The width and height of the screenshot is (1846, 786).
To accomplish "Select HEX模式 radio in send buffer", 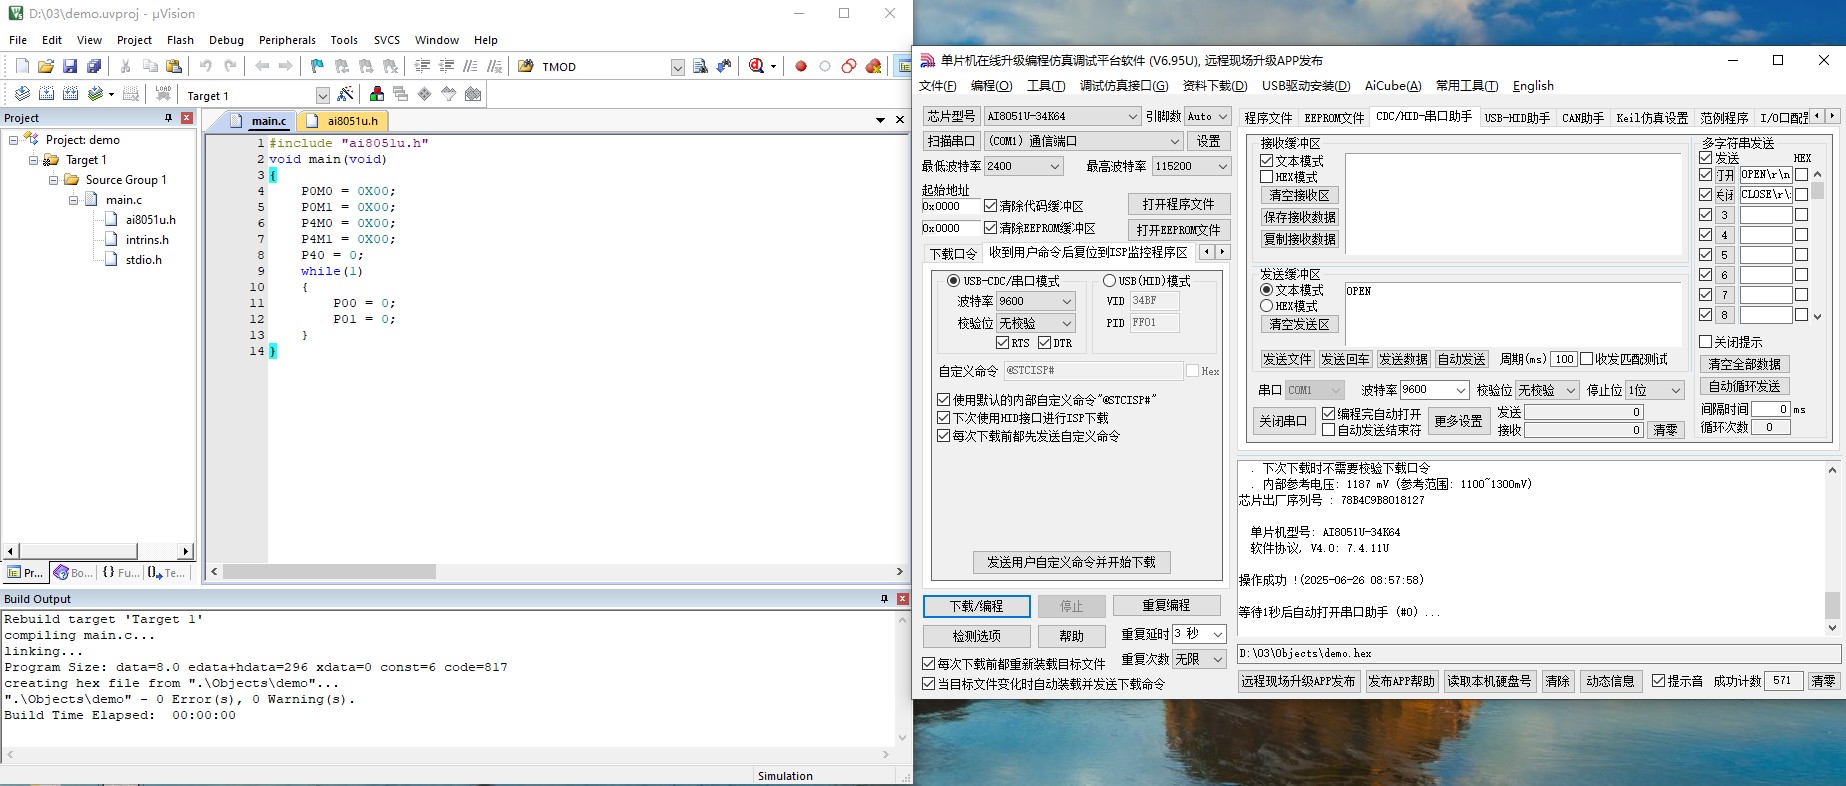I will pos(1267,306).
